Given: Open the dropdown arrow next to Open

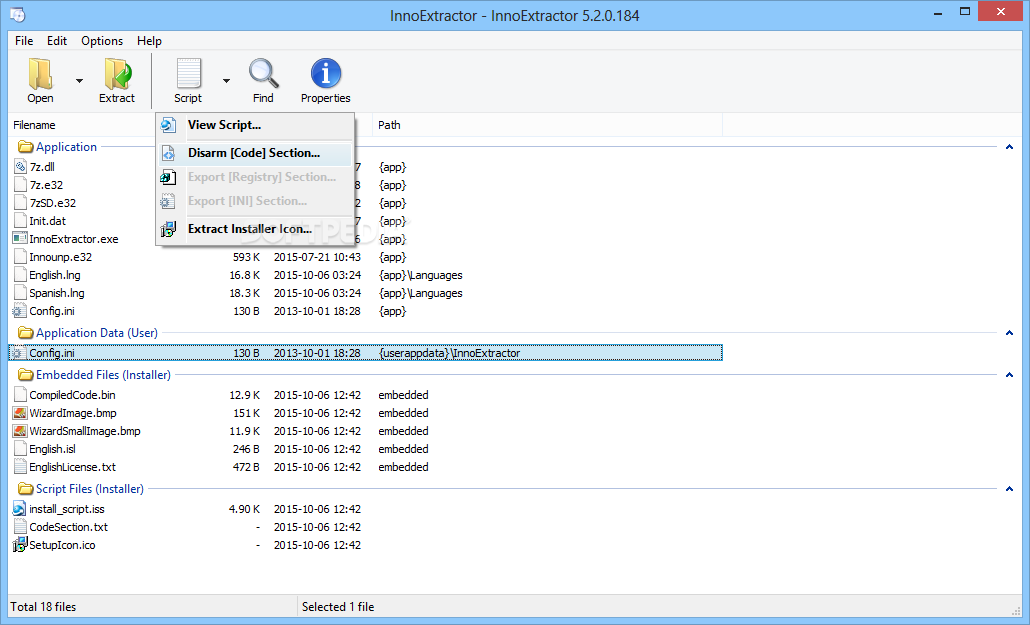Looking at the screenshot, I should pos(79,81).
